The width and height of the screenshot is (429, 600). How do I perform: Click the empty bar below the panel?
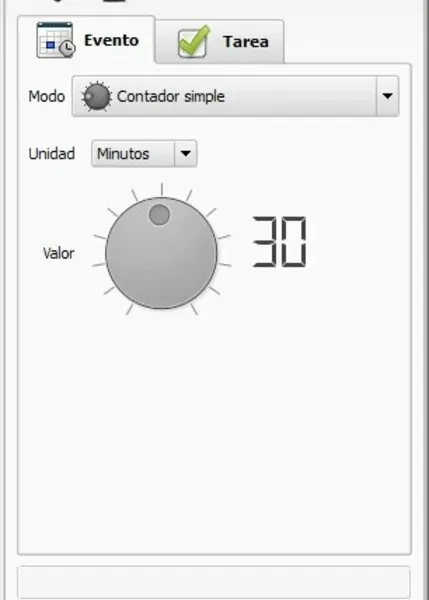pos(214,582)
